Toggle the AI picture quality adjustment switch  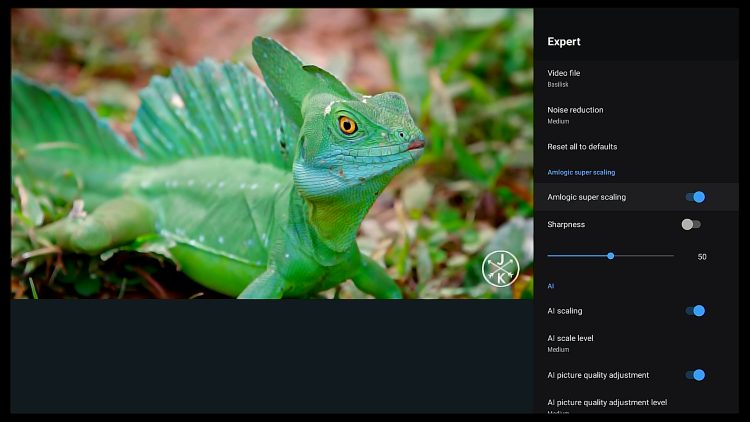[695, 375]
